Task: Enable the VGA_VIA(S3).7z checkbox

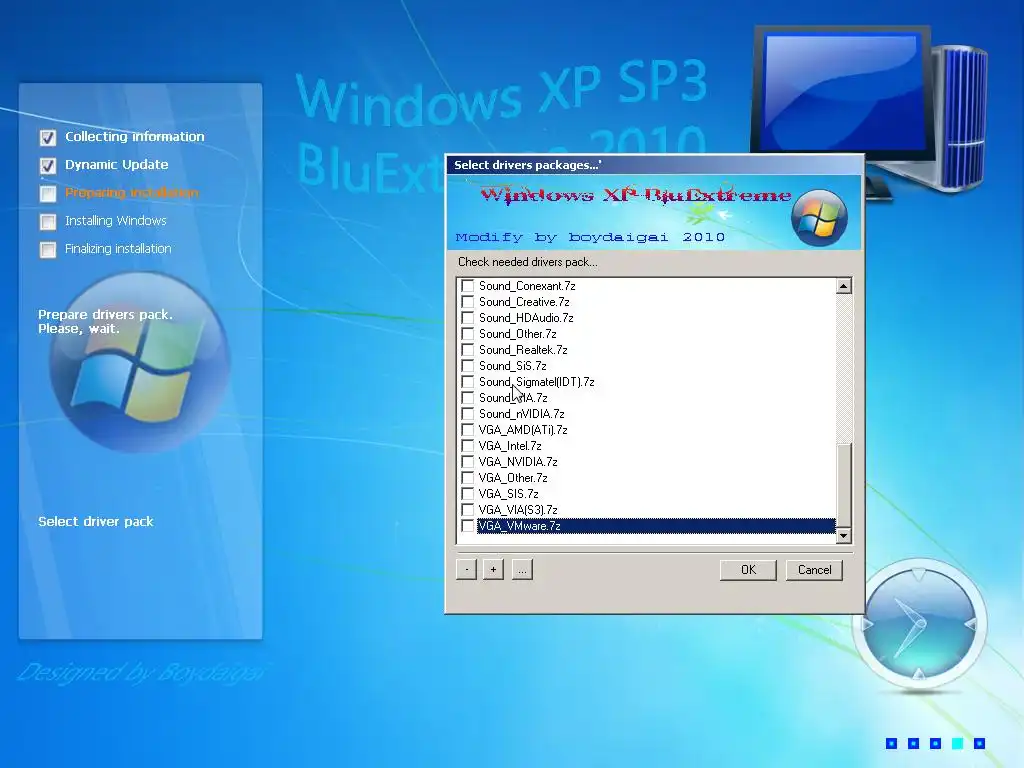Action: (x=468, y=510)
